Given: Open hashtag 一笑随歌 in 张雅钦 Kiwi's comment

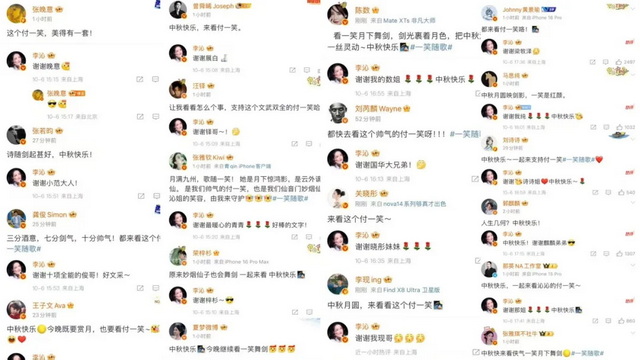Looking at the screenshot, I should coord(290,198).
